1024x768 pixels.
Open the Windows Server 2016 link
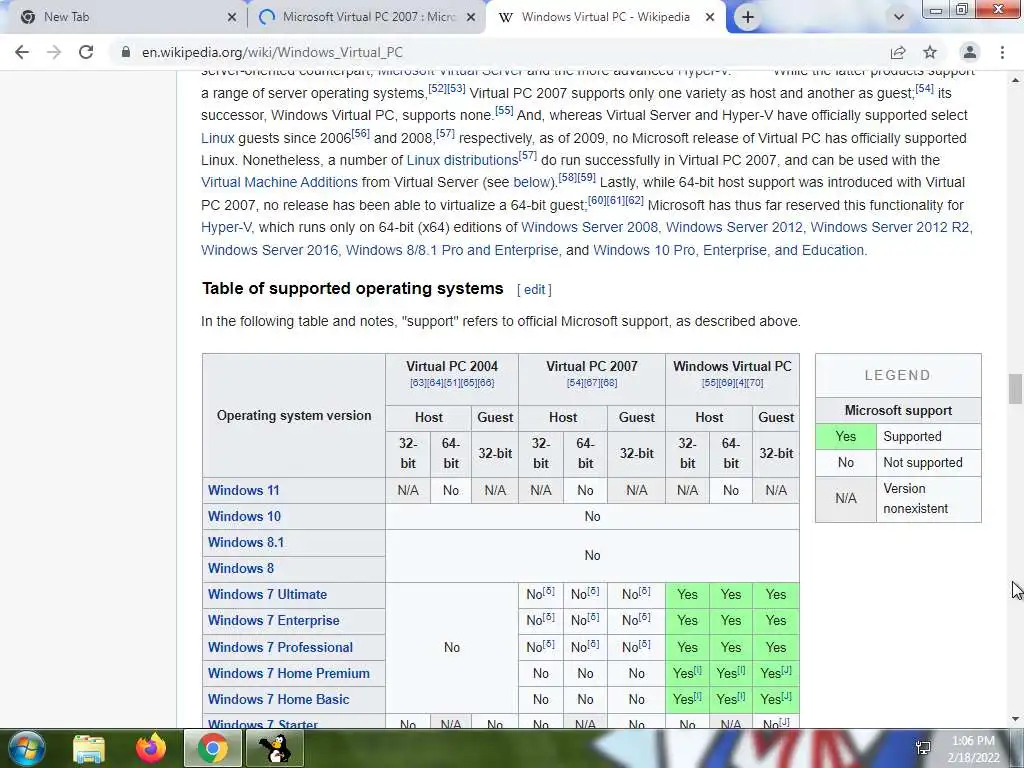pyautogui.click(x=269, y=250)
